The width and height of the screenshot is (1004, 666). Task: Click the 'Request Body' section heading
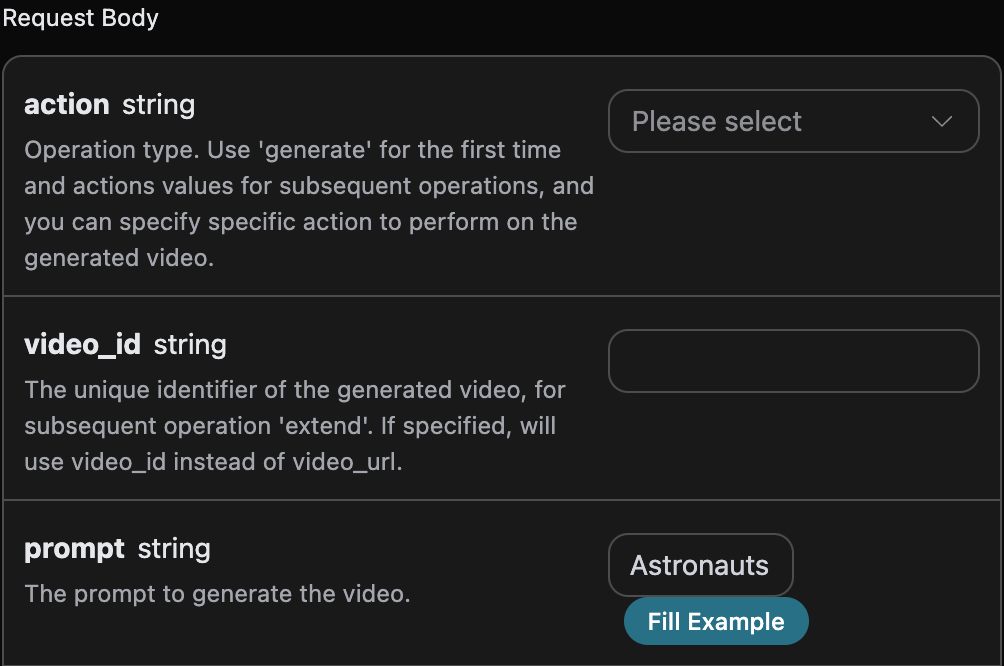coord(81,17)
